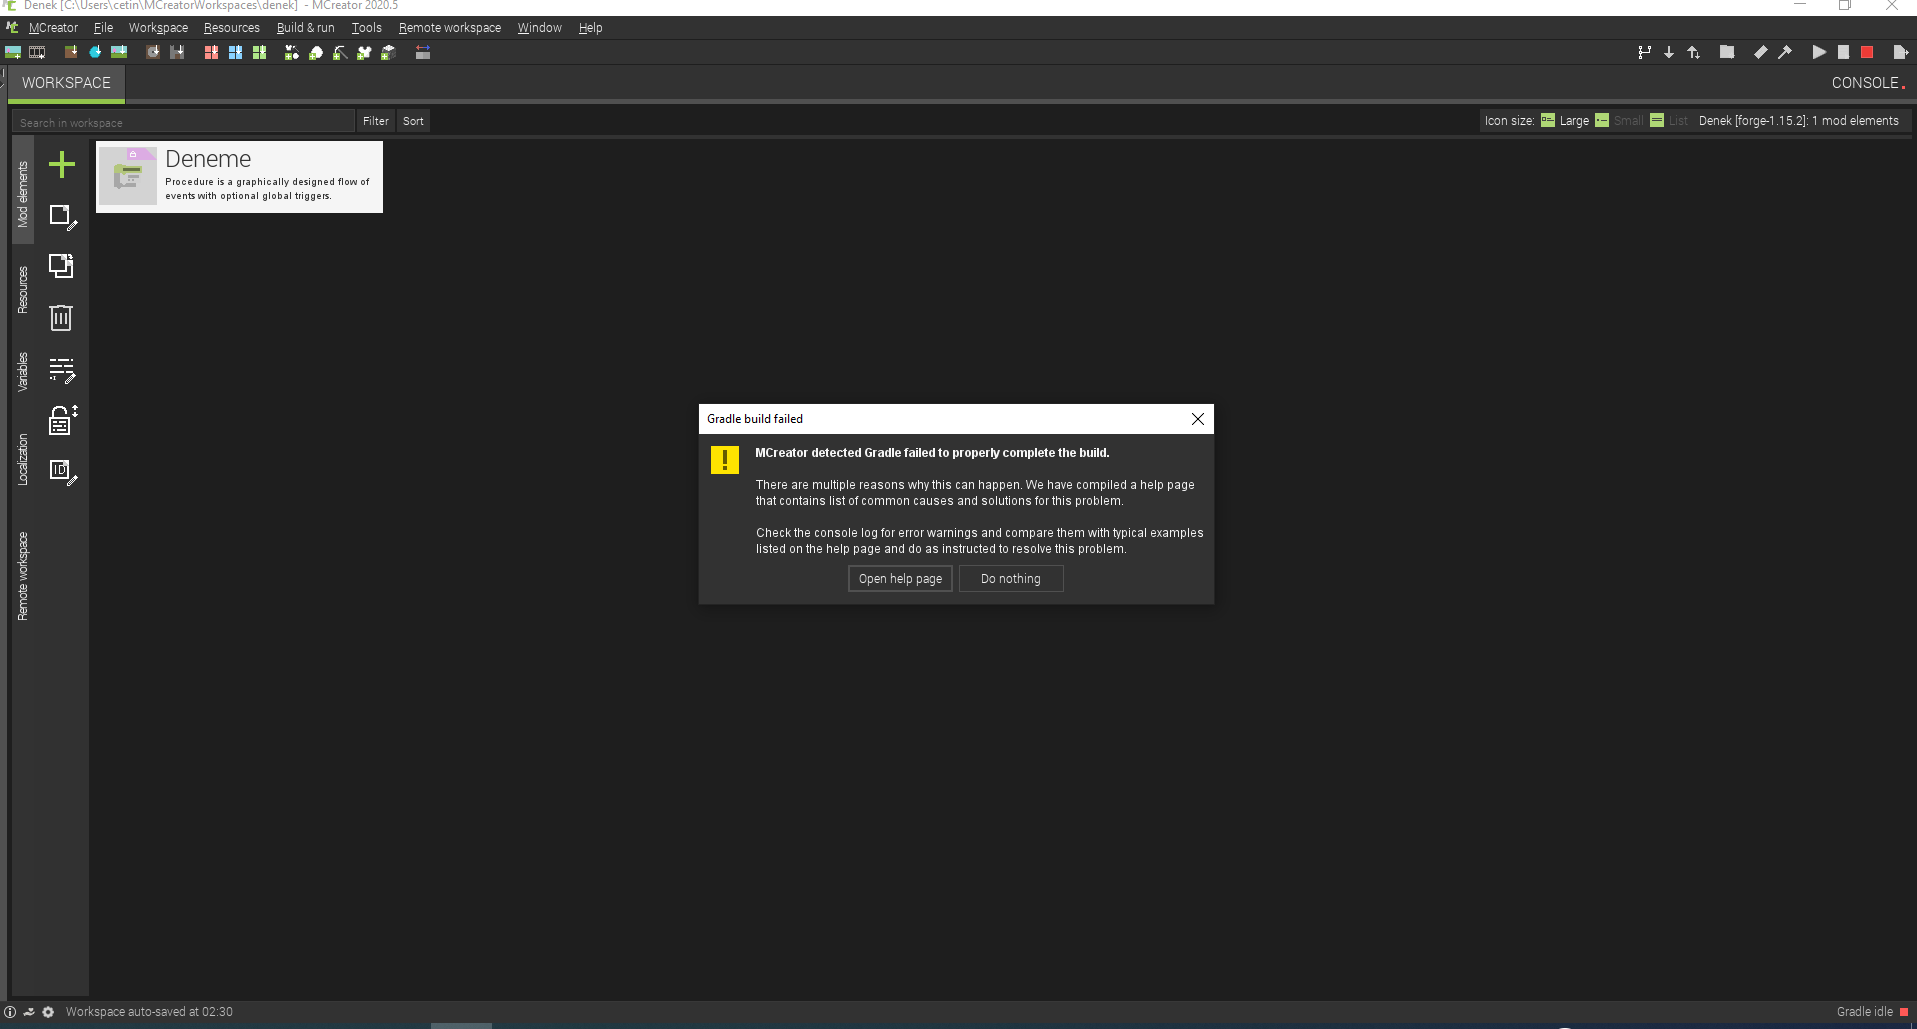The height and width of the screenshot is (1029, 1917).
Task: Click the sync up-down arrows icon
Action: click(1693, 53)
